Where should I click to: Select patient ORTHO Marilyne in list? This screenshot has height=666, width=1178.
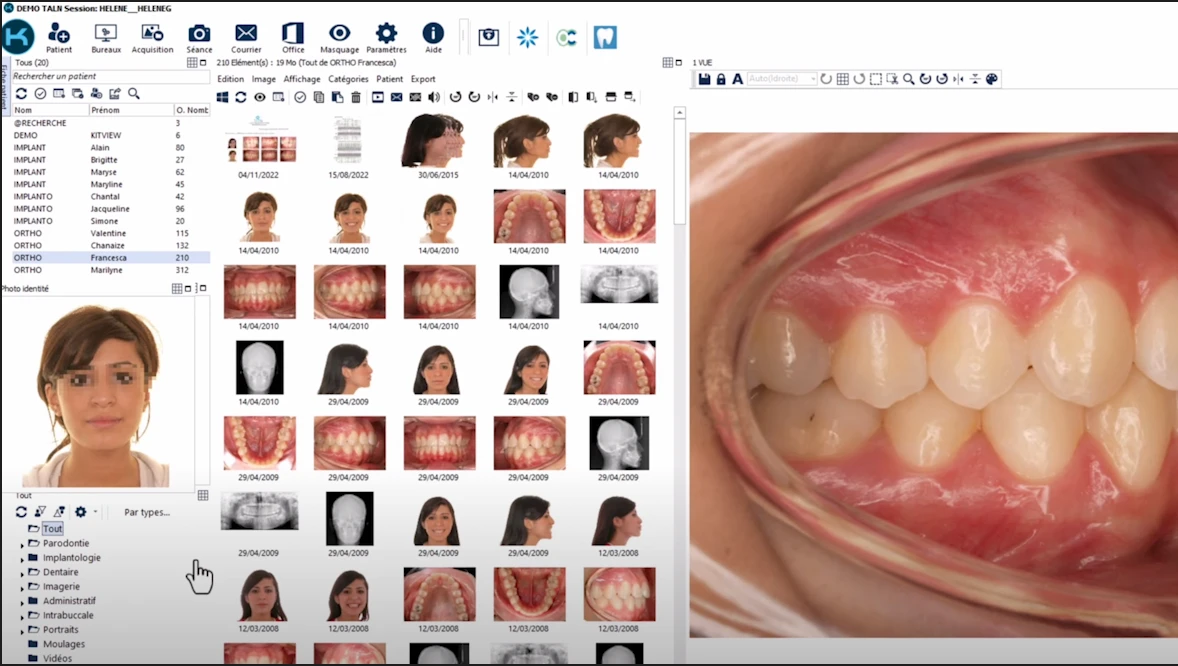coord(105,270)
